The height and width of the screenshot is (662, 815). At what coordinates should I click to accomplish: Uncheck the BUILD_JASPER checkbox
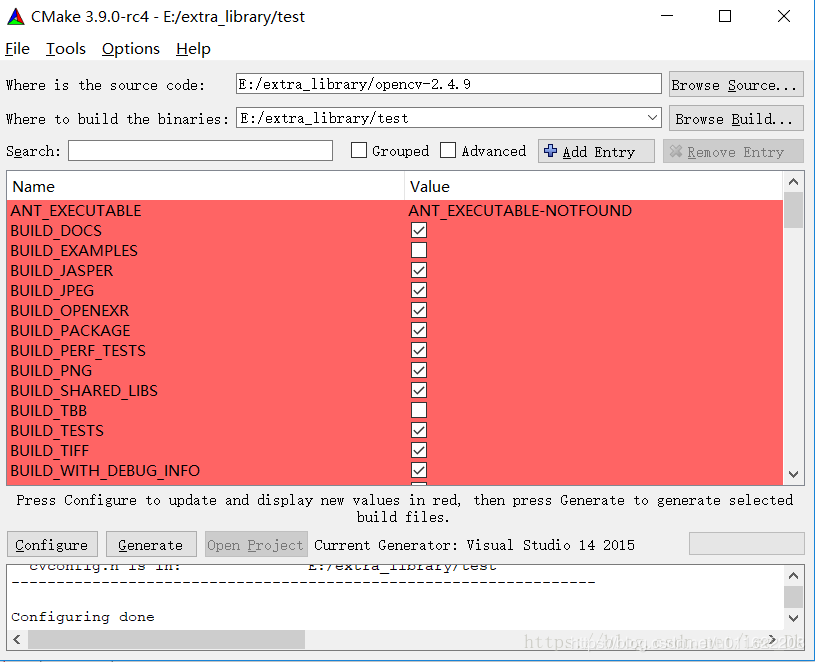[419, 270]
